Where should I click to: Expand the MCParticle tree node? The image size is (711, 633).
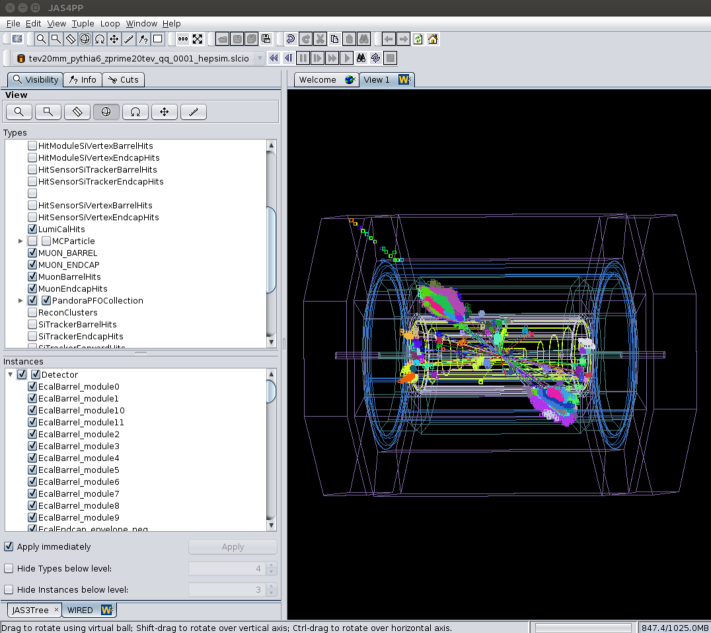[x=20, y=241]
